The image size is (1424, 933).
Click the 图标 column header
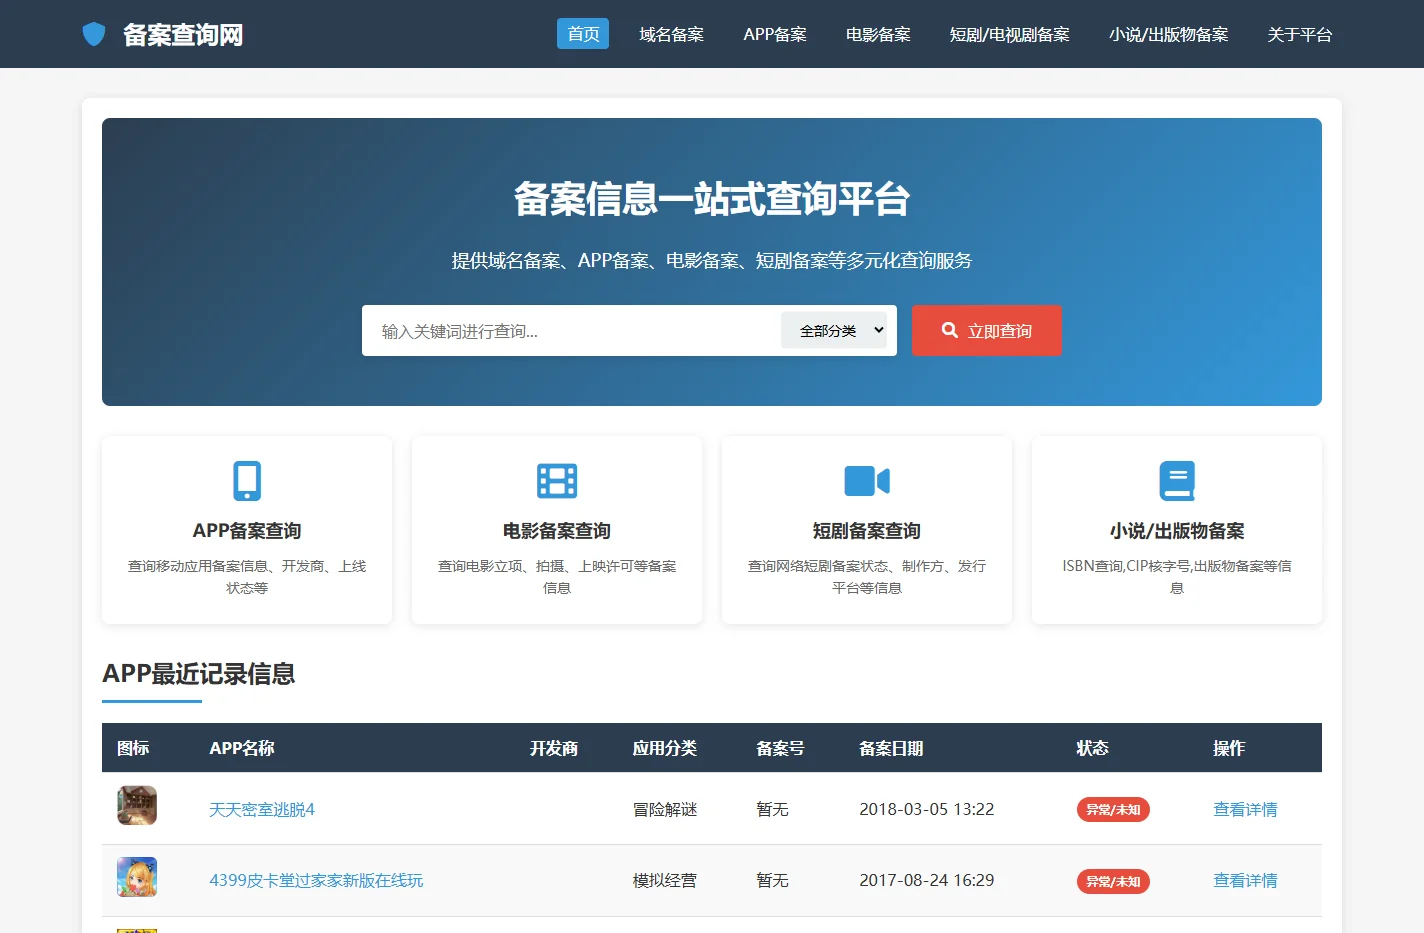click(x=133, y=748)
